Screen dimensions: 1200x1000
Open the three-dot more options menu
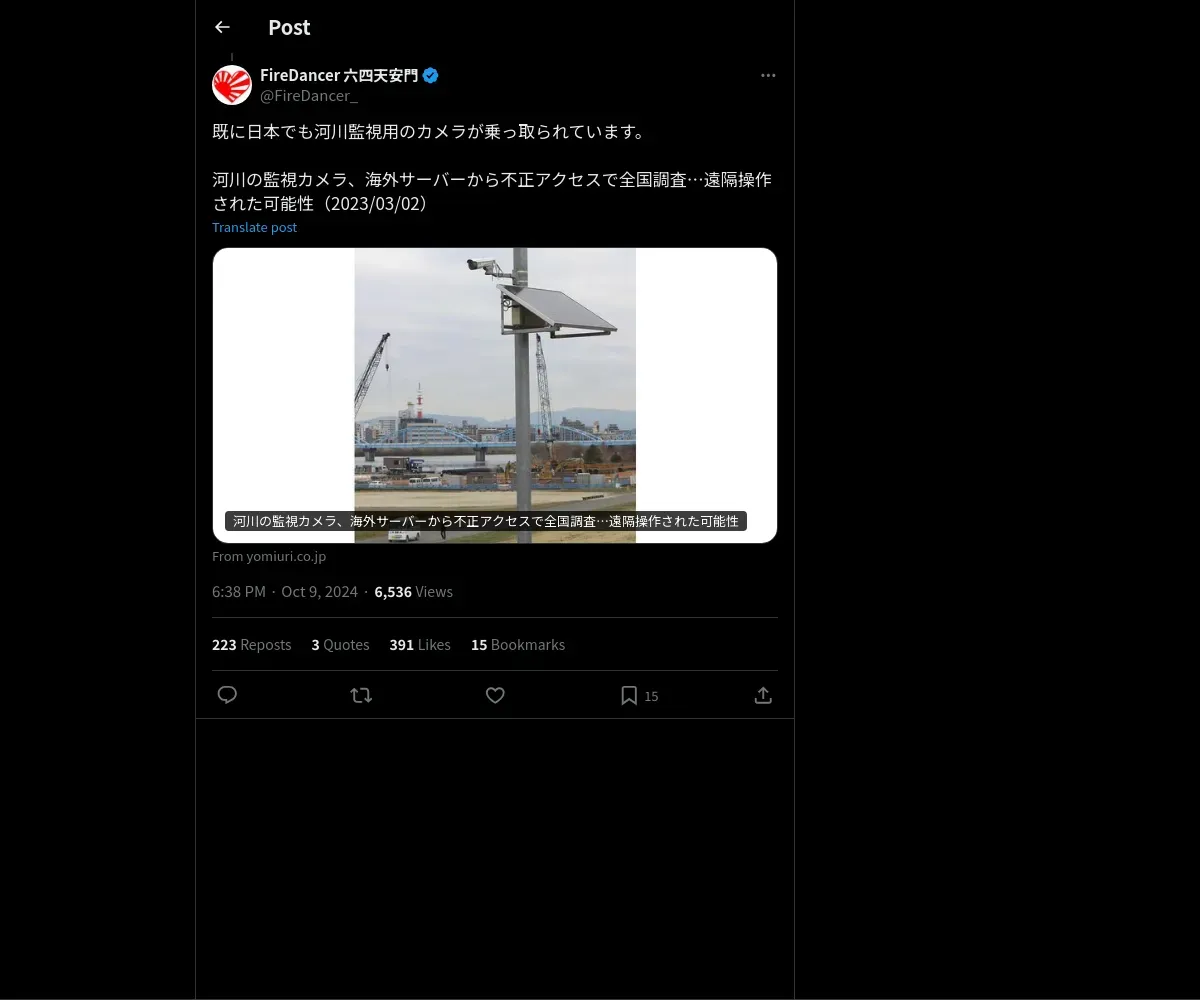pyautogui.click(x=768, y=75)
